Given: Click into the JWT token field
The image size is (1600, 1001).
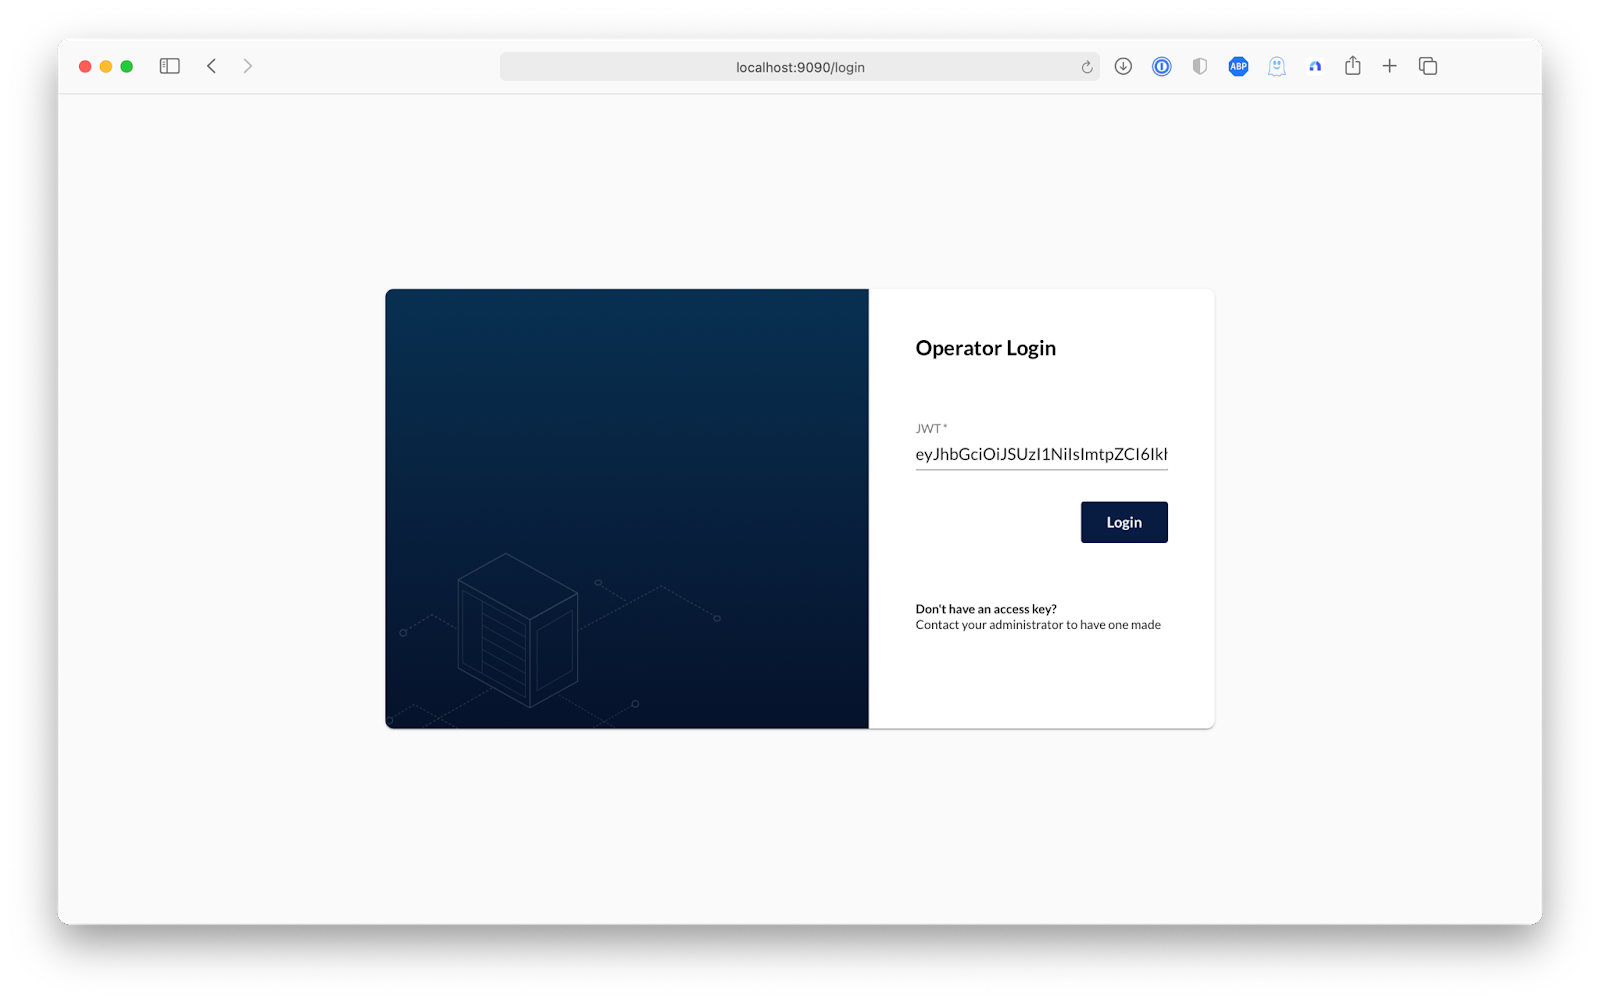Looking at the screenshot, I should click(x=1041, y=454).
